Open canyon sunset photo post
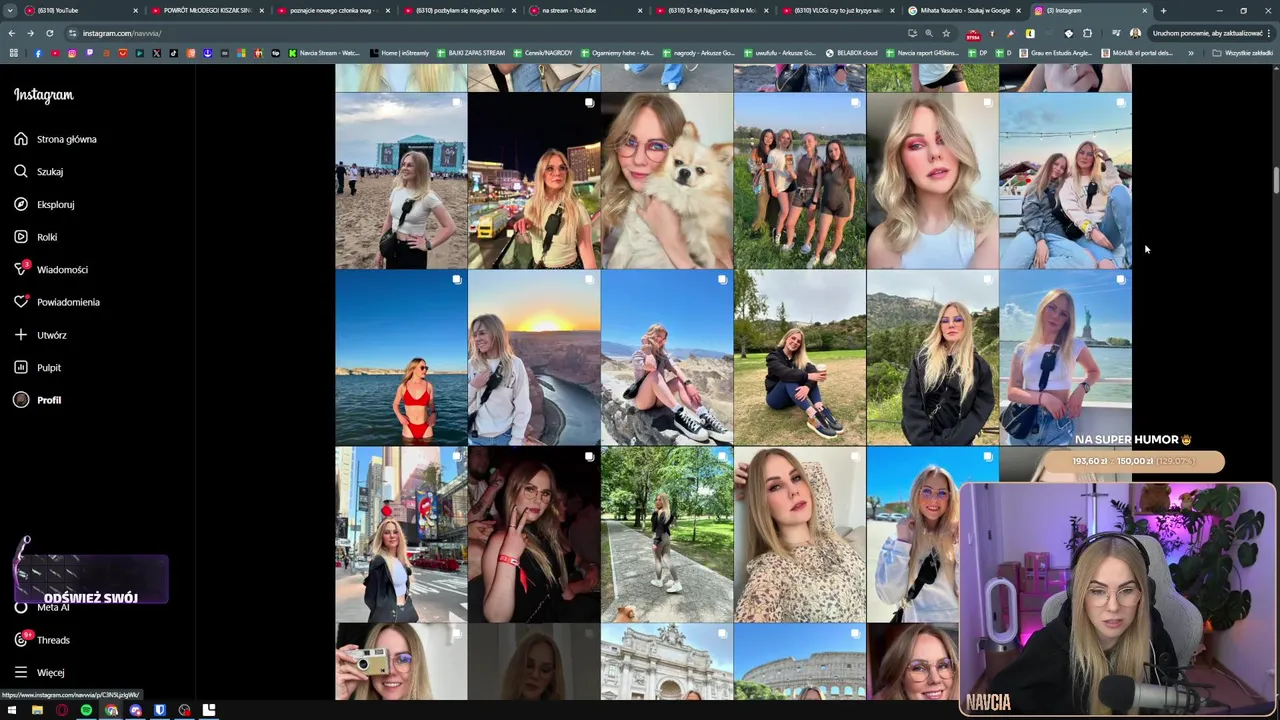This screenshot has width=1280, height=720. (x=534, y=357)
